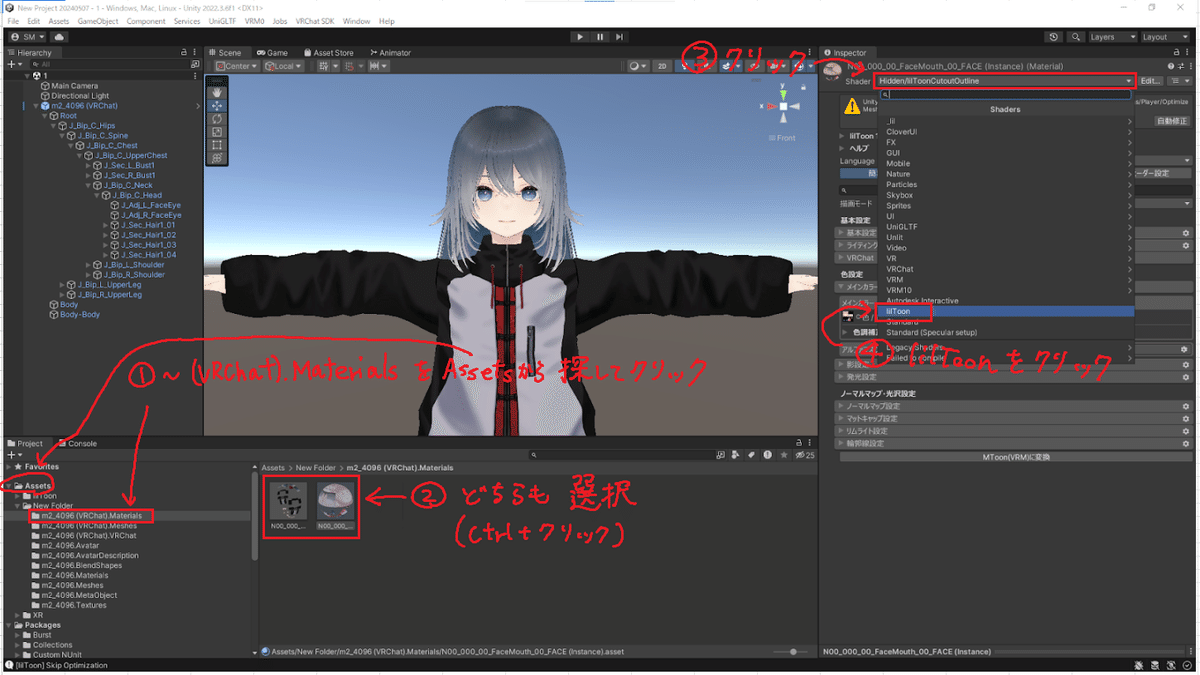Click the shader search input field
This screenshot has width=1200, height=675.
pyautogui.click(x=1006, y=95)
